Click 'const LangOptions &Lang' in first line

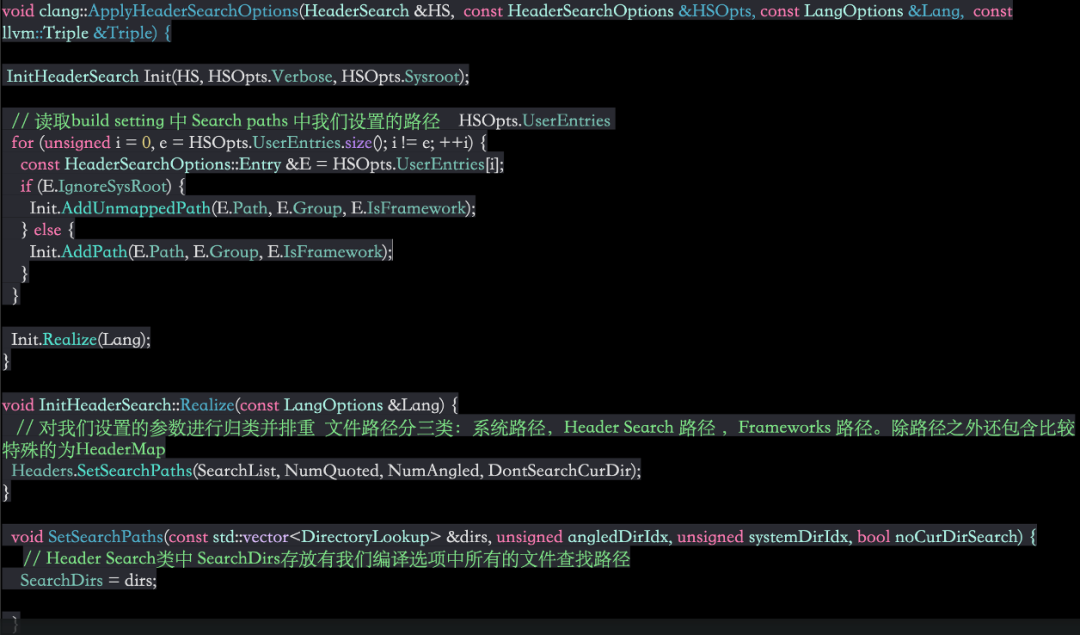point(860,11)
